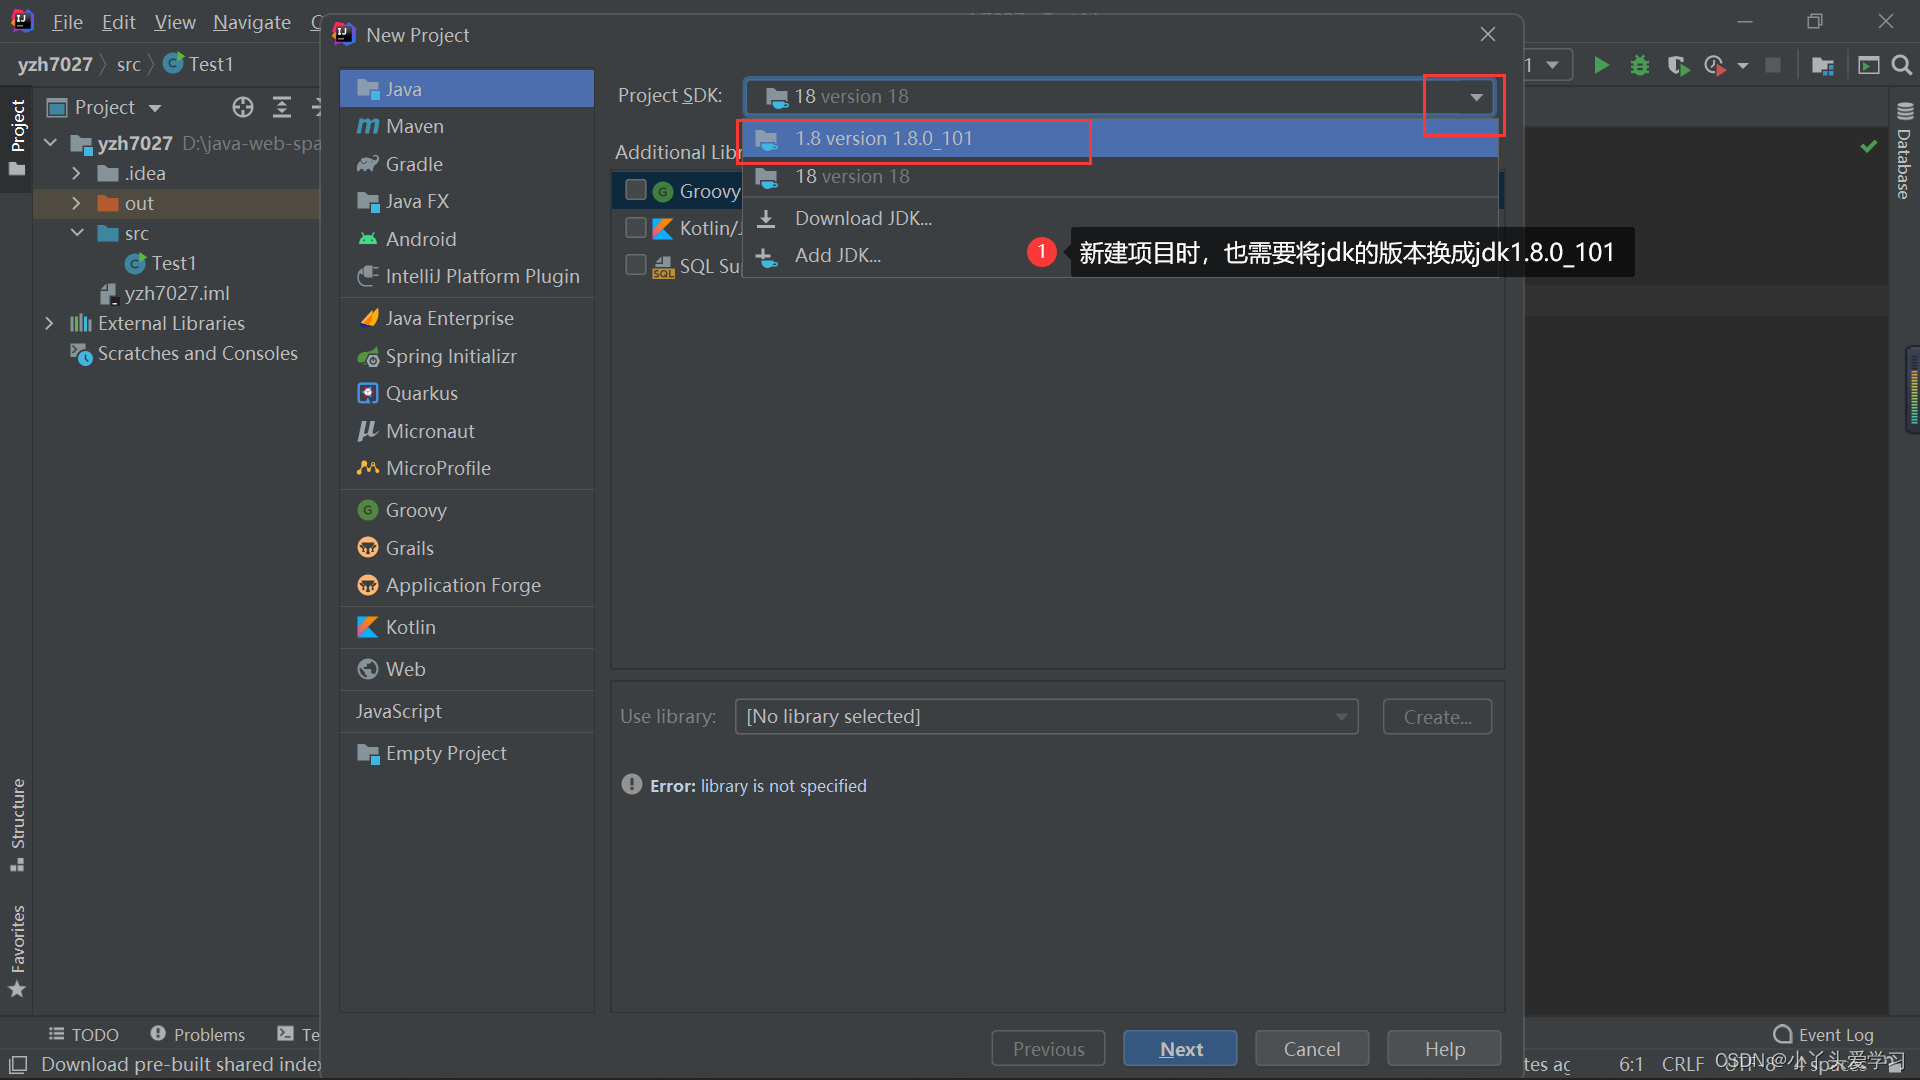Open View menu
This screenshot has width=1920, height=1080.
pyautogui.click(x=175, y=22)
